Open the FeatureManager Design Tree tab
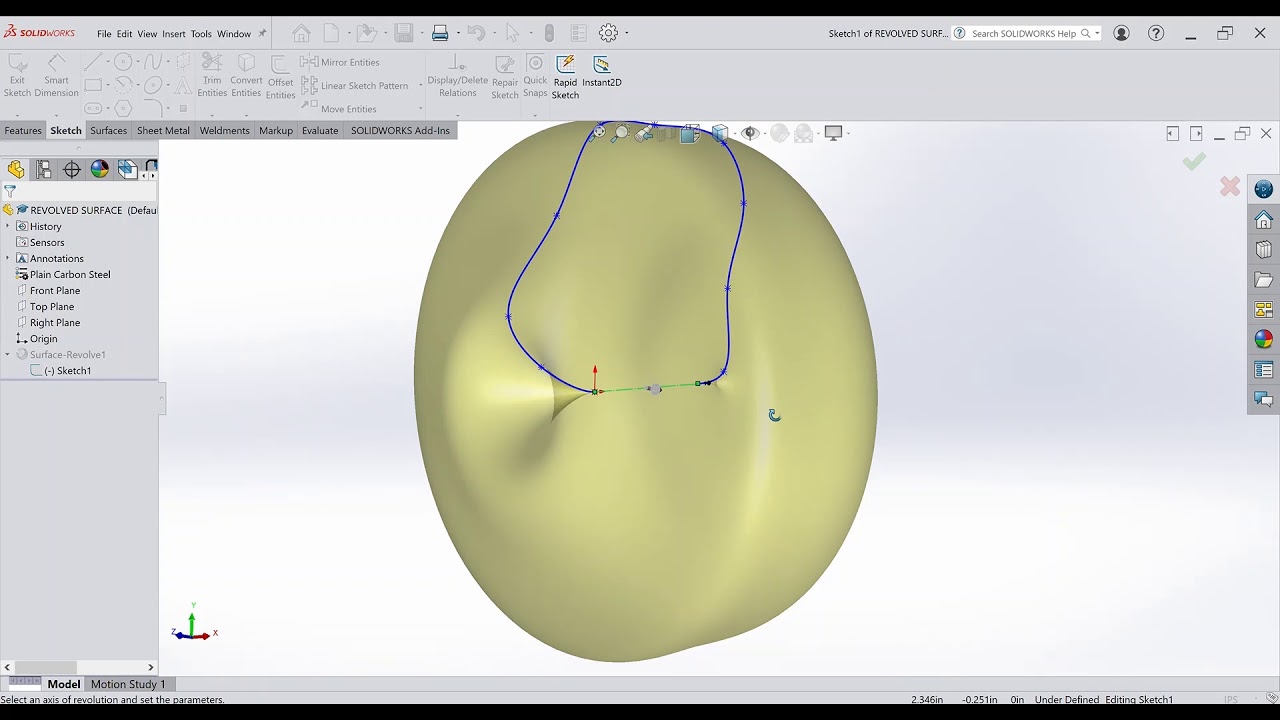This screenshot has width=1280, height=720. pos(15,170)
